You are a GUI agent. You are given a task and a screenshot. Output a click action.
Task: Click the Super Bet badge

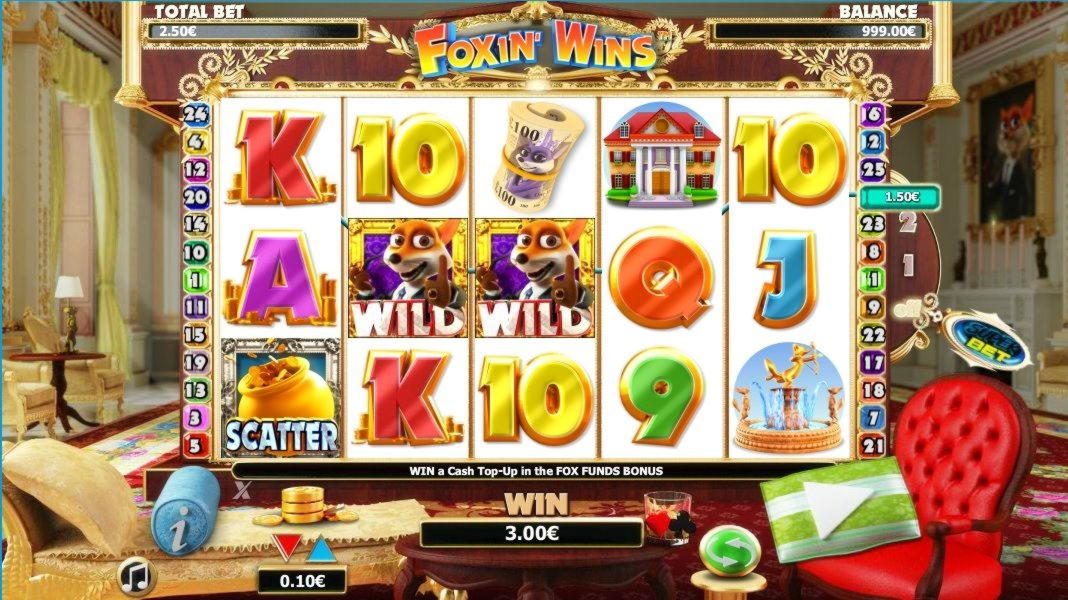point(988,341)
